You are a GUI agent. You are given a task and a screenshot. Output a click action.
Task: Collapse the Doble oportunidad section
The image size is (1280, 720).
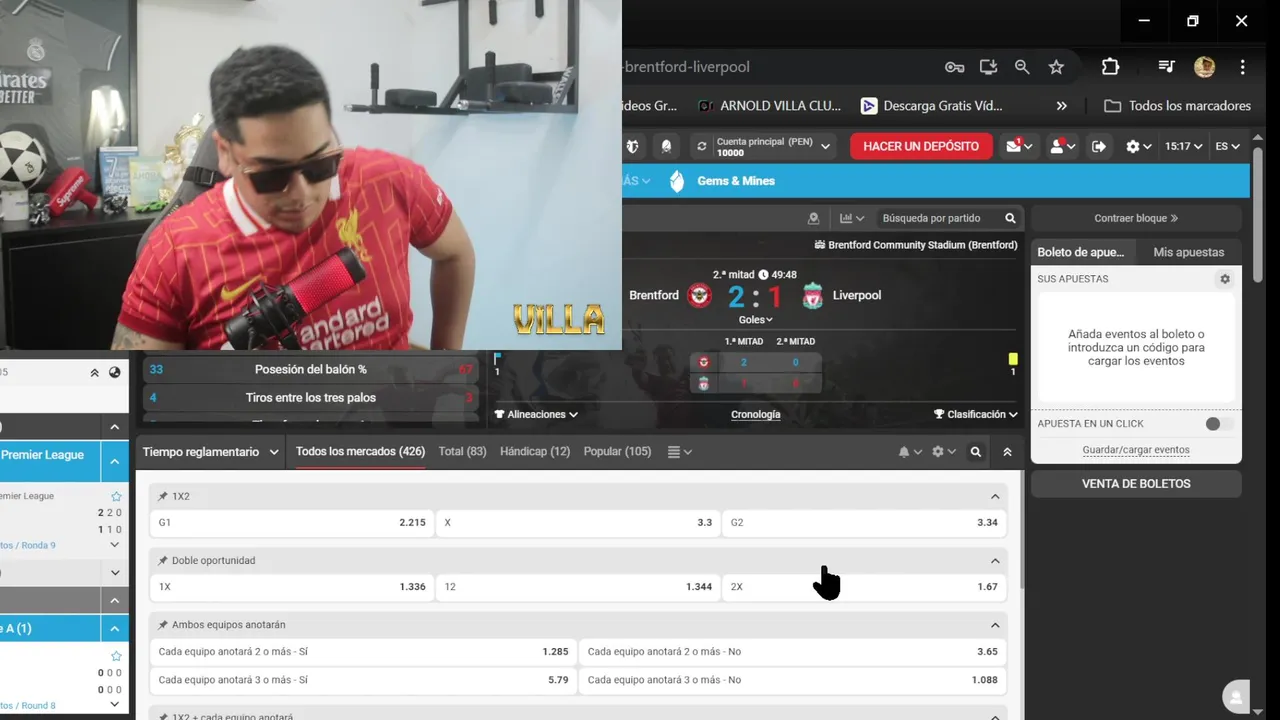click(995, 561)
